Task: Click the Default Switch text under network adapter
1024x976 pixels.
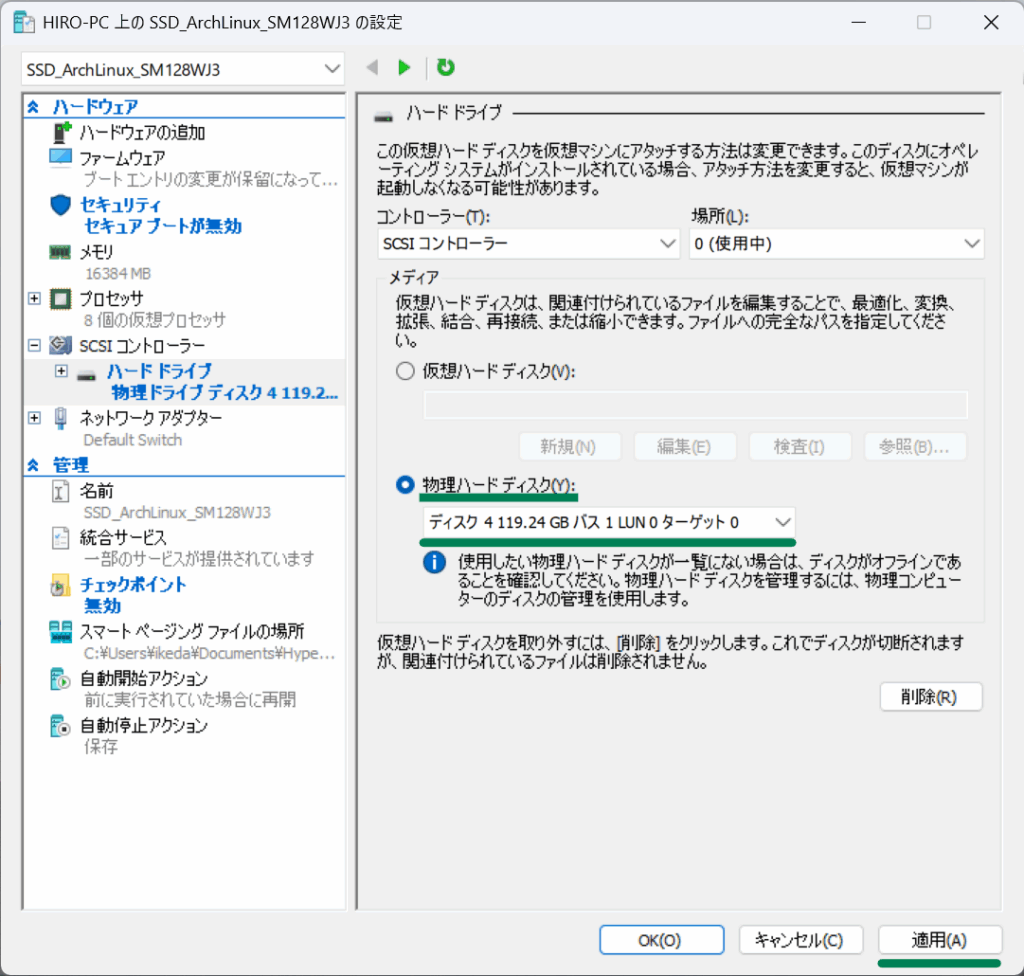Action: [x=133, y=440]
